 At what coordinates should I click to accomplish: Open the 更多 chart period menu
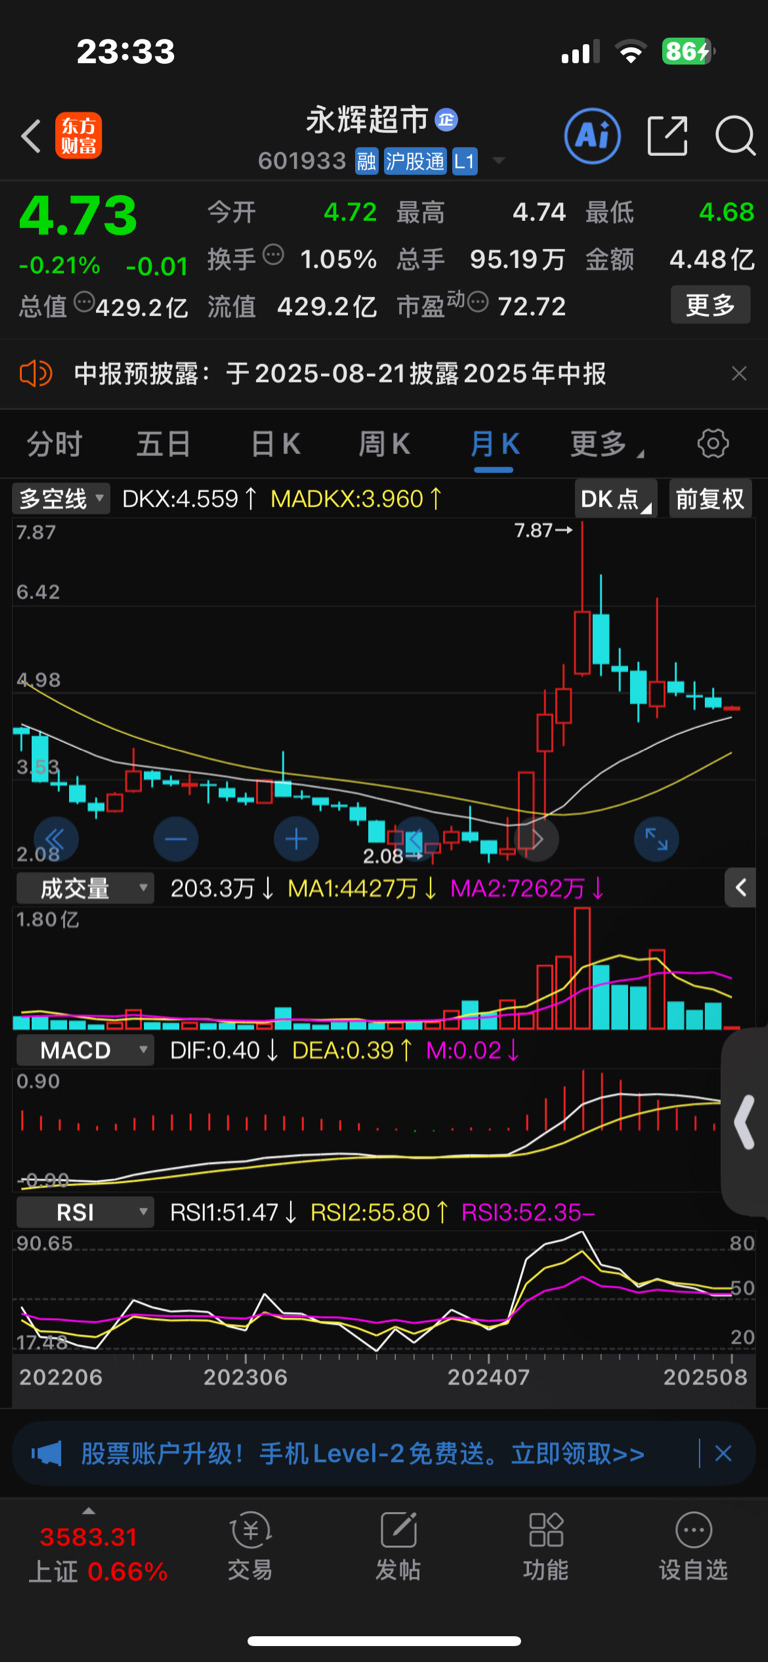pos(606,444)
